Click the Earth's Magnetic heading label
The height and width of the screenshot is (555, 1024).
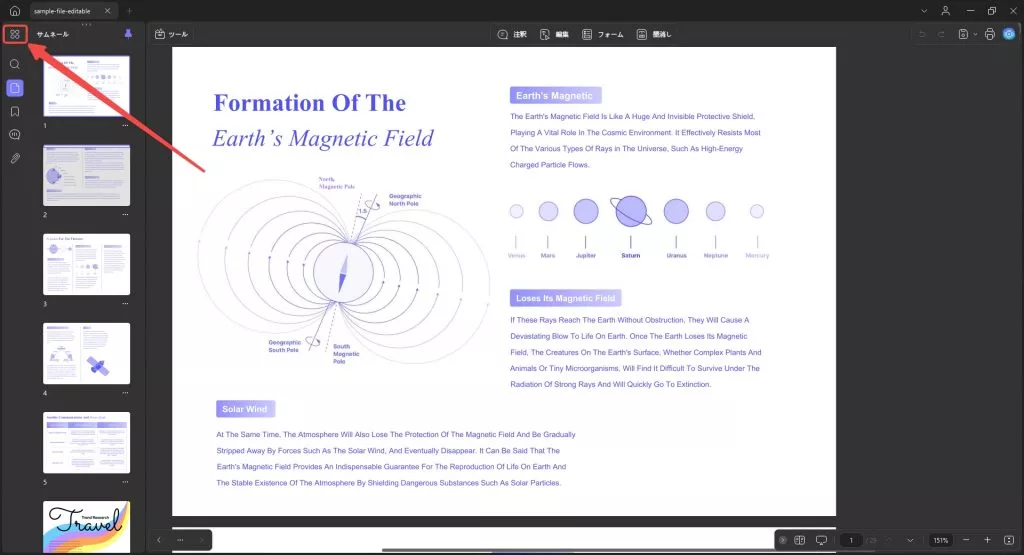[555, 95]
